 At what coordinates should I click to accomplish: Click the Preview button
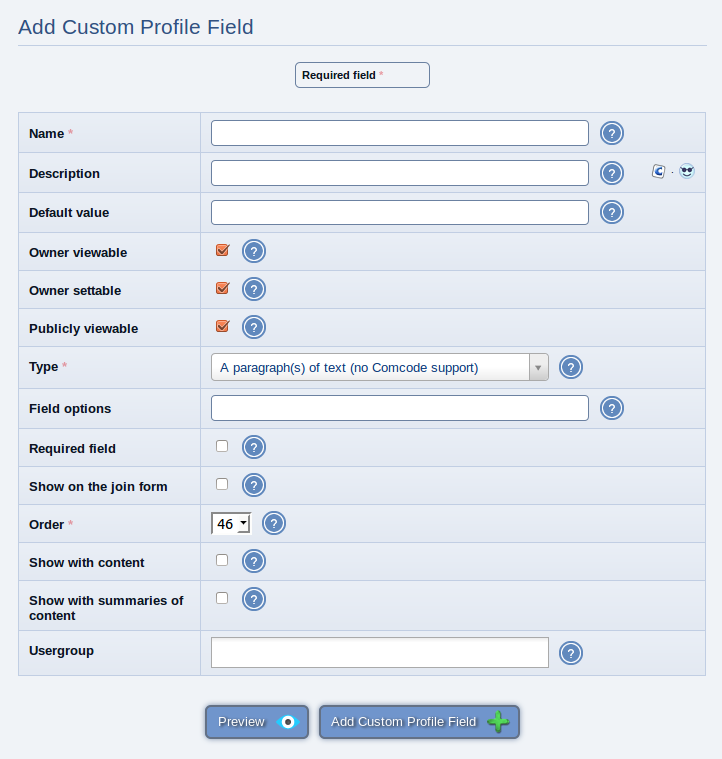pyautogui.click(x=257, y=722)
